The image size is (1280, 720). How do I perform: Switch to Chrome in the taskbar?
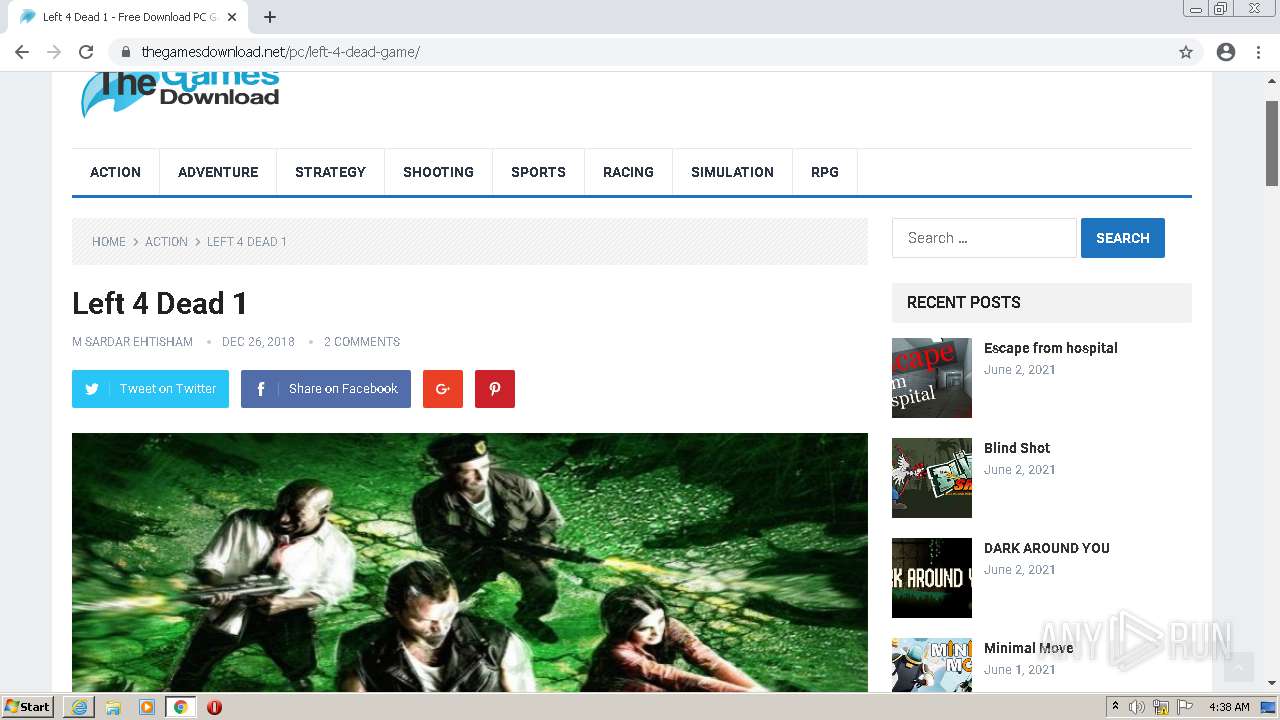pyautogui.click(x=180, y=706)
